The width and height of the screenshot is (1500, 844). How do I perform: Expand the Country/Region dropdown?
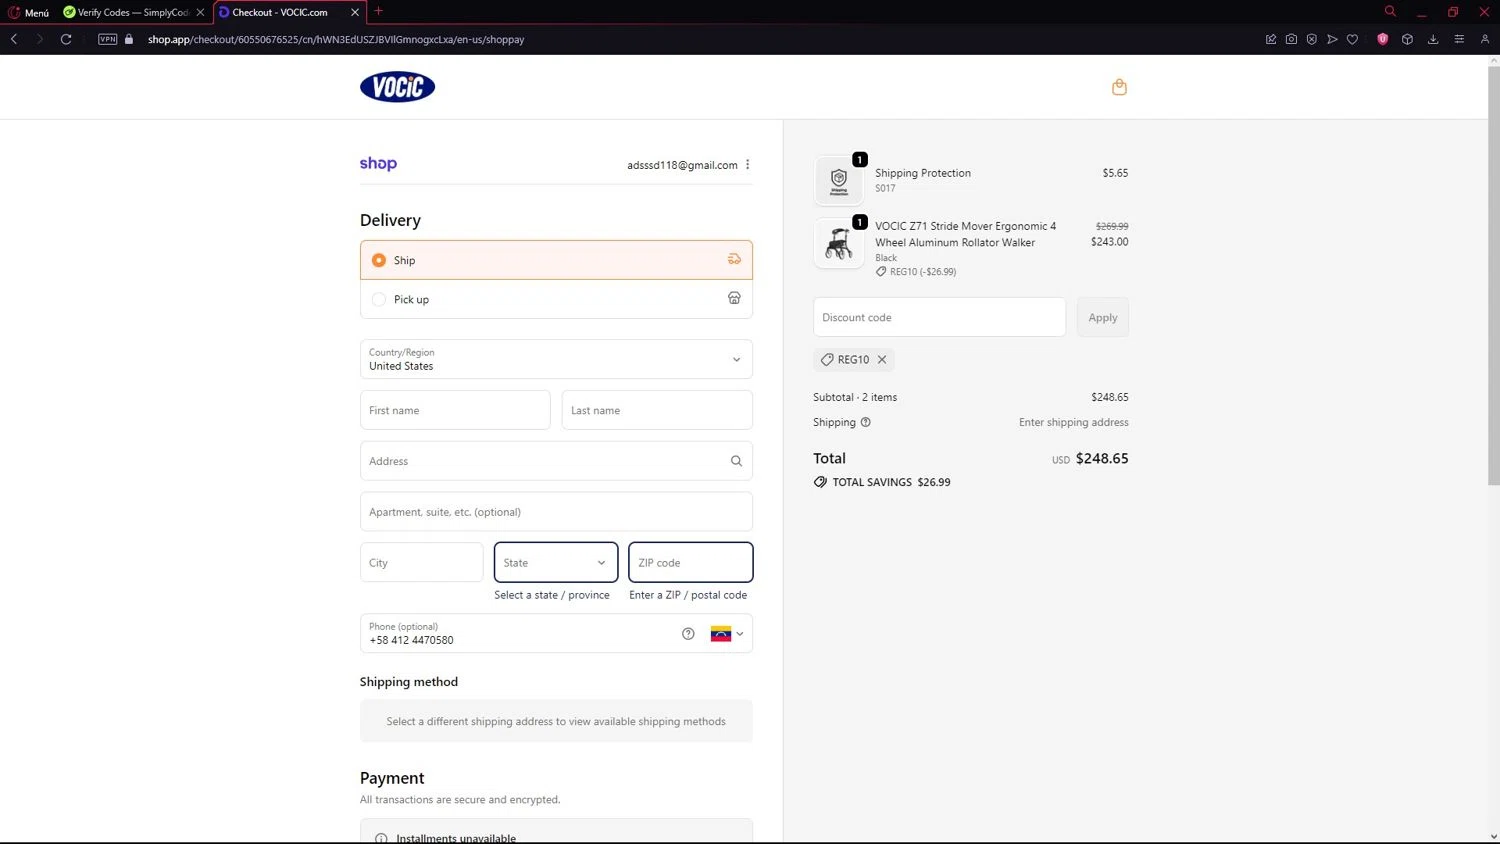556,359
